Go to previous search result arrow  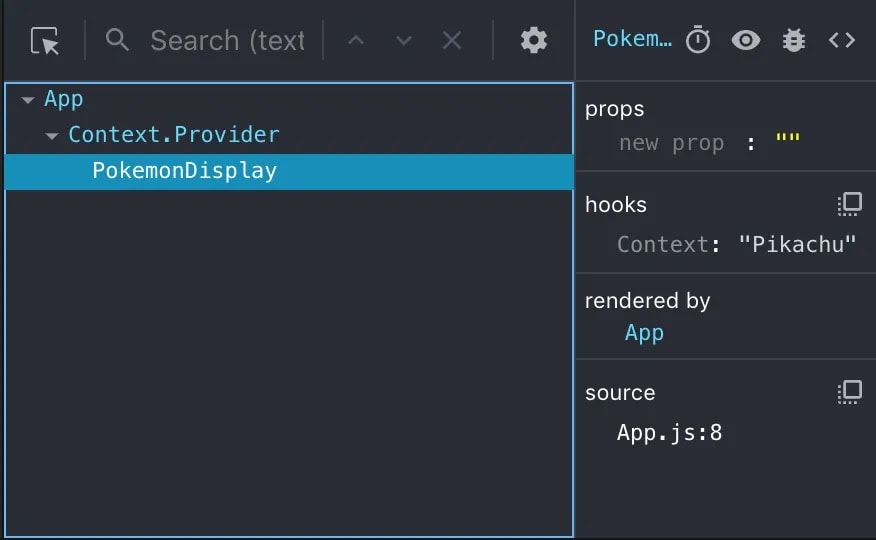click(356, 40)
